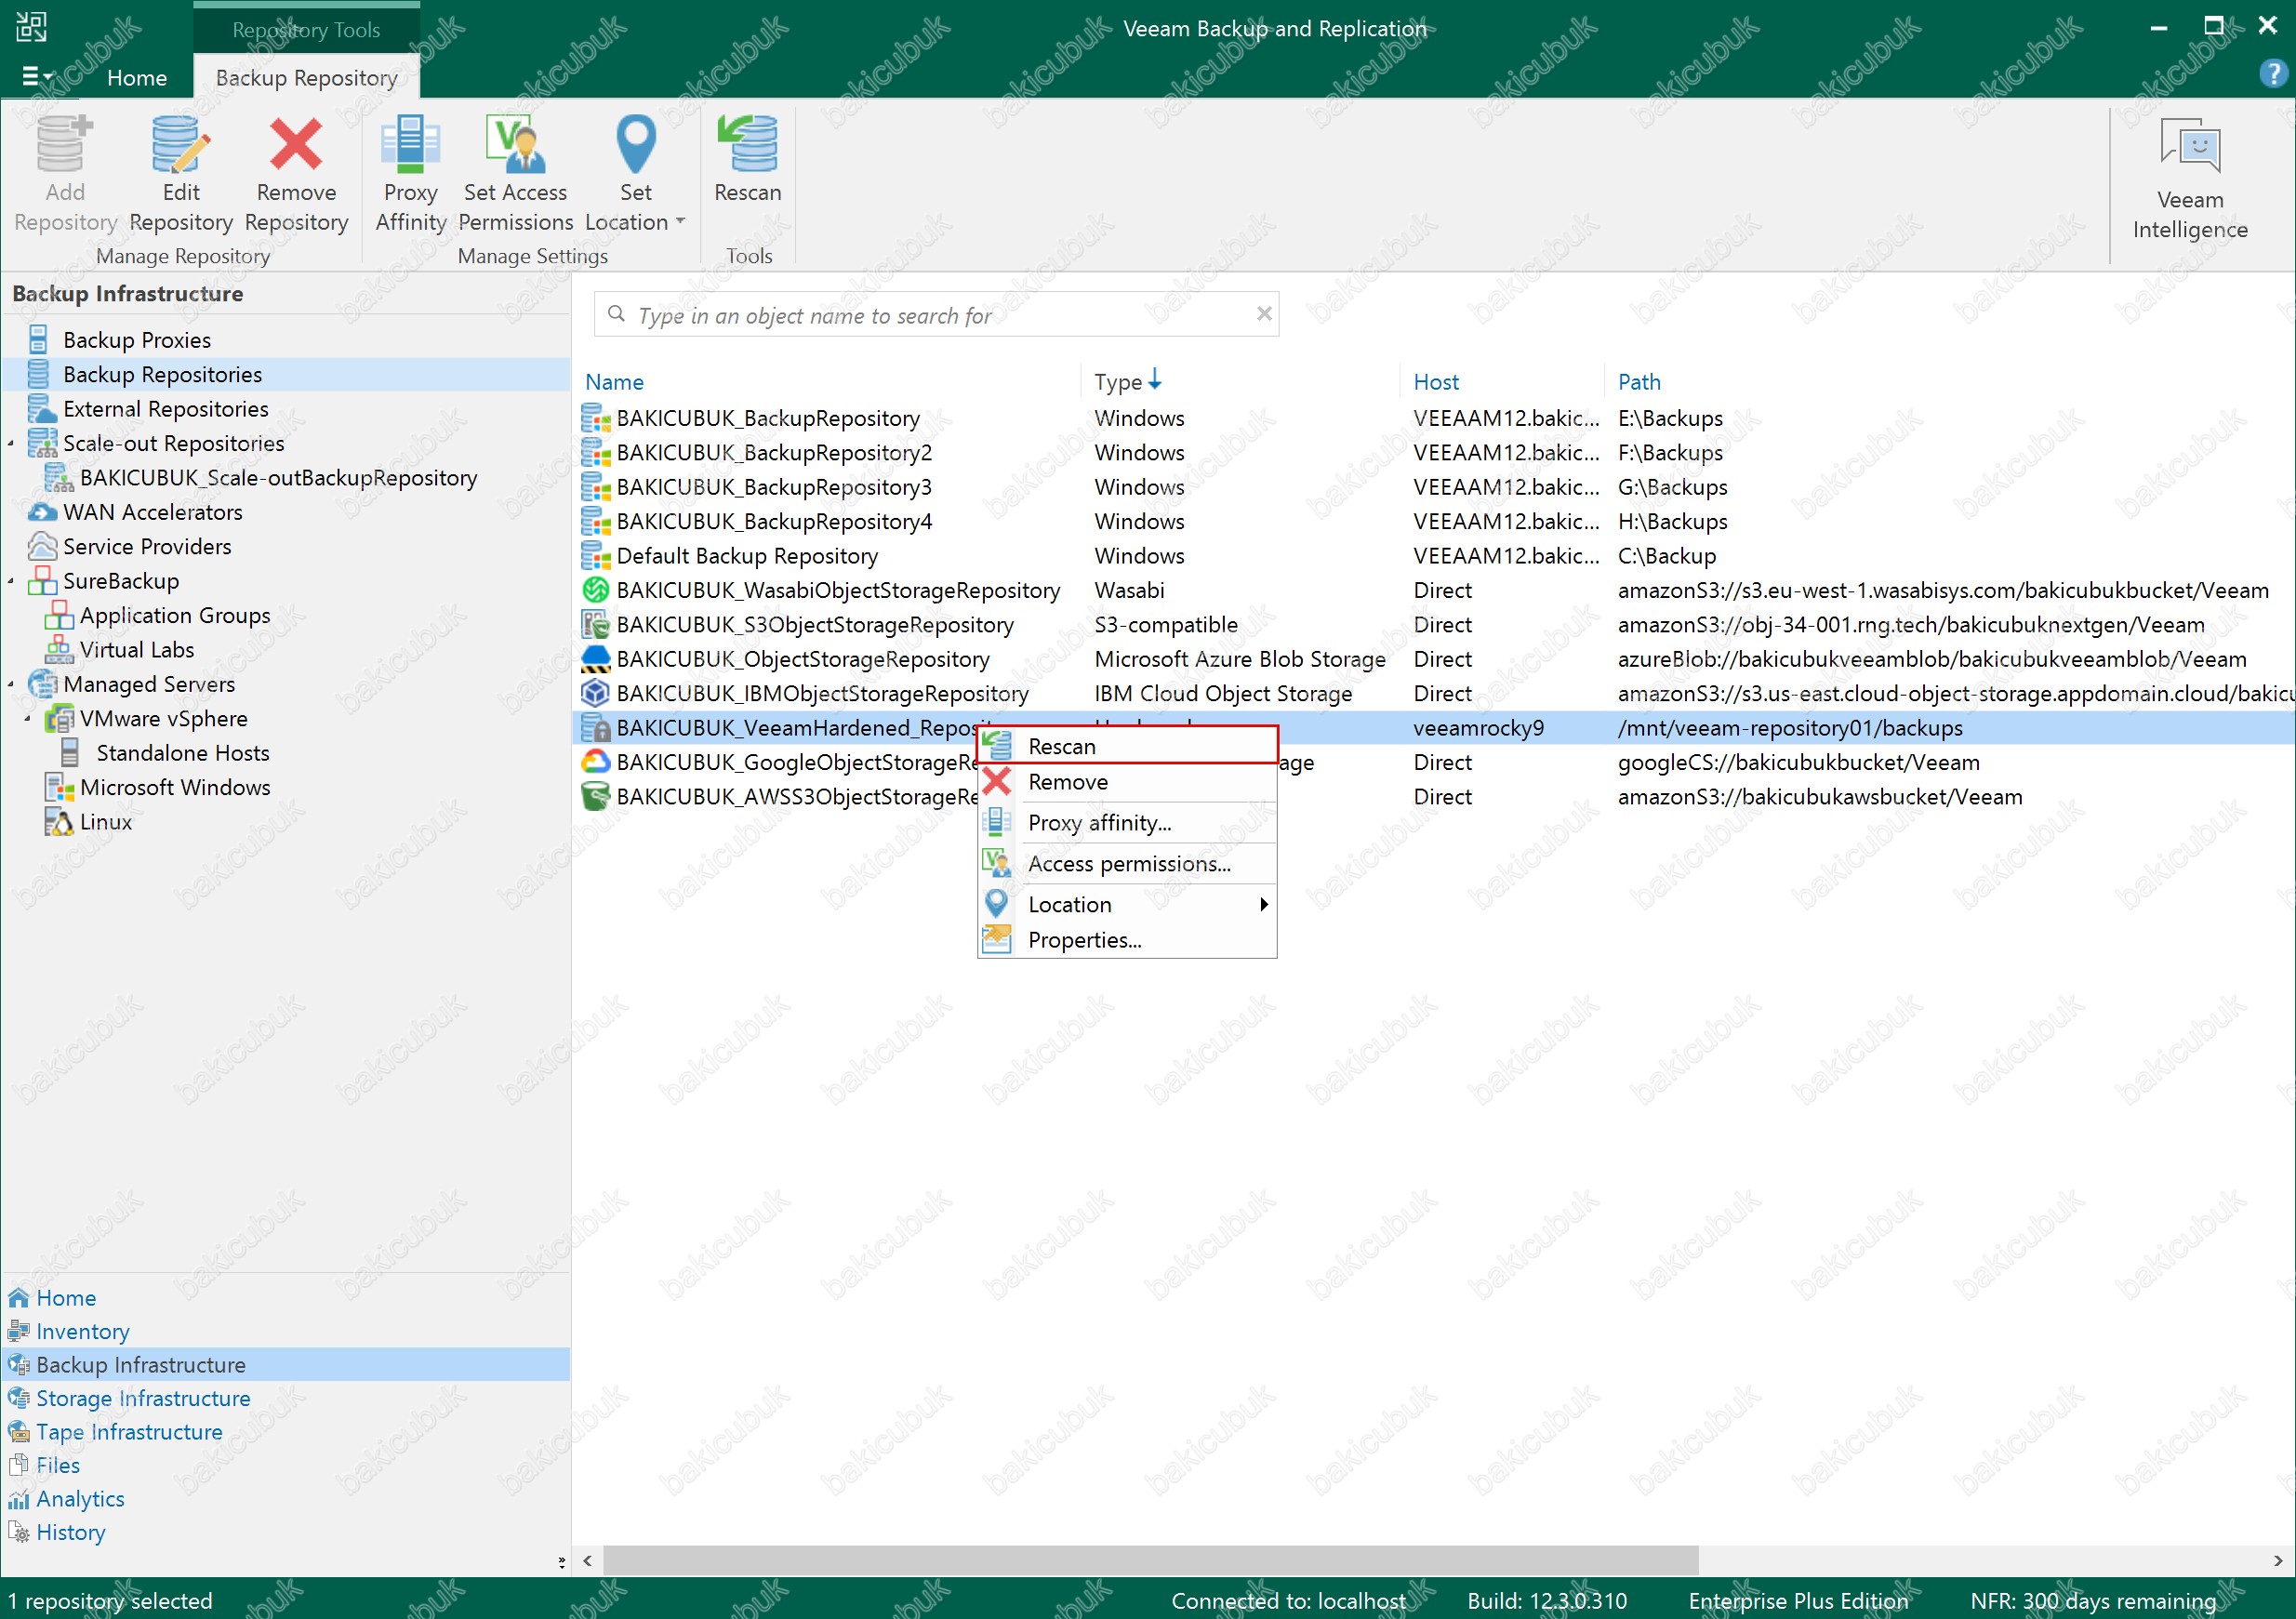The height and width of the screenshot is (1619, 2296).
Task: Open the main application menu dropdown
Action: point(36,76)
